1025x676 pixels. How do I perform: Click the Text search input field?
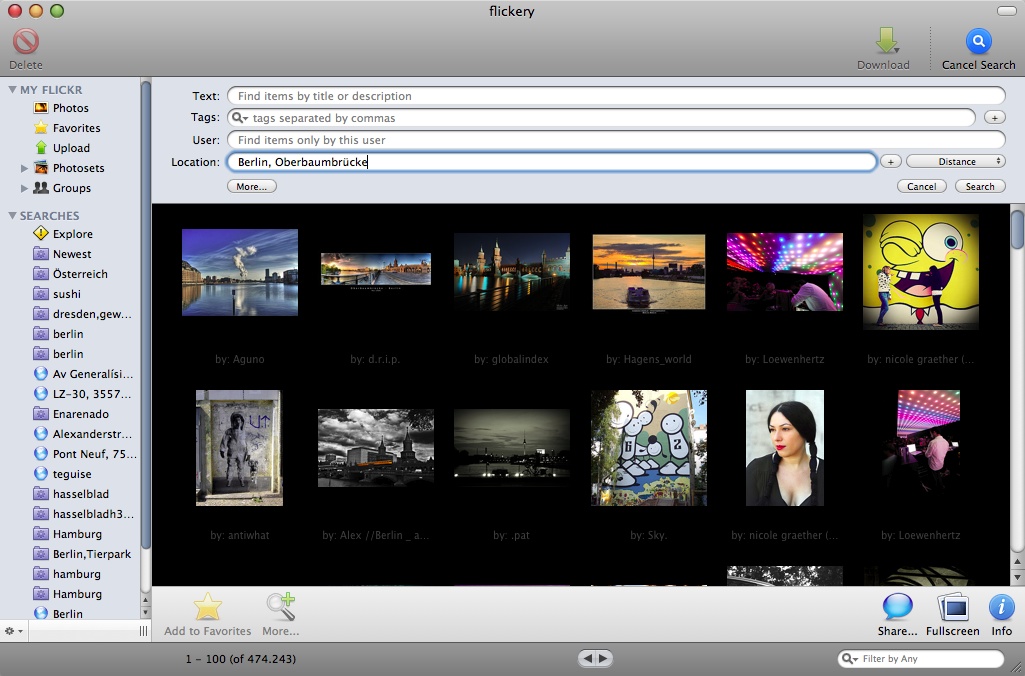point(615,96)
